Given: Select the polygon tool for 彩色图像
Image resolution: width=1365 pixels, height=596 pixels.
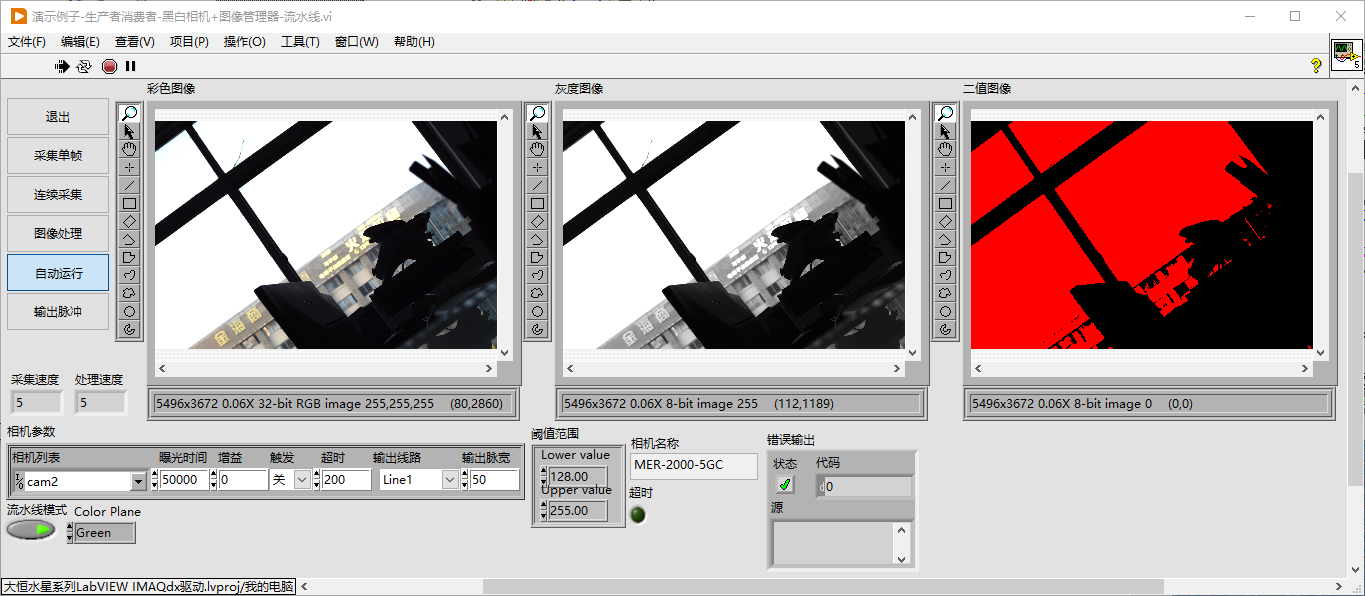Looking at the screenshot, I should (x=130, y=257).
